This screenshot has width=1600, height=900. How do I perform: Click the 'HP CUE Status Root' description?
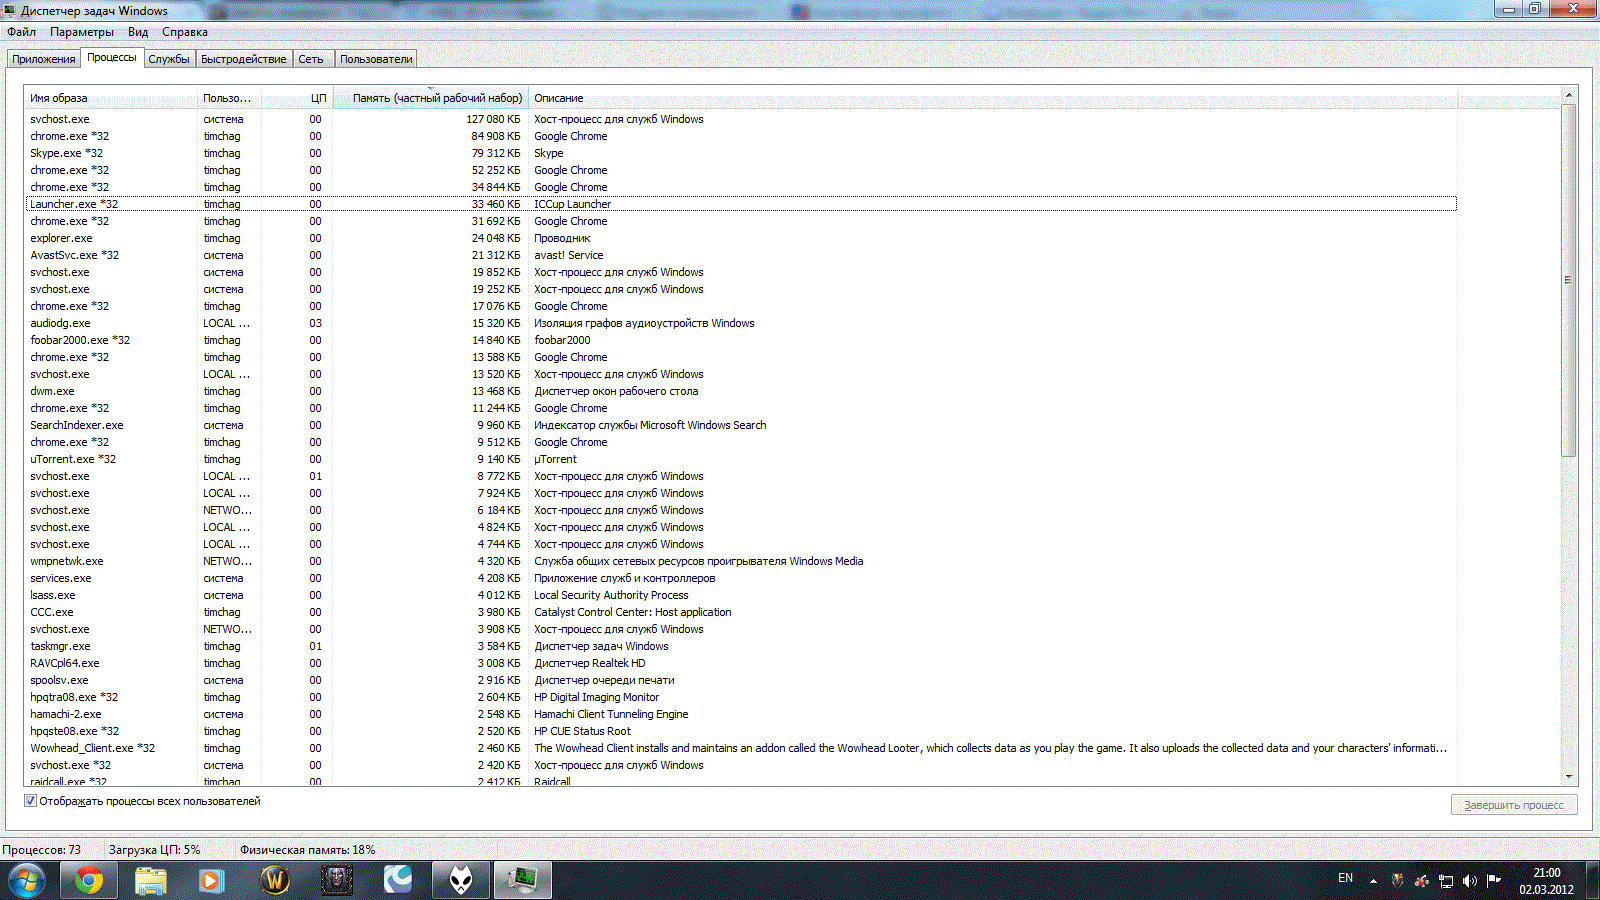coord(582,731)
